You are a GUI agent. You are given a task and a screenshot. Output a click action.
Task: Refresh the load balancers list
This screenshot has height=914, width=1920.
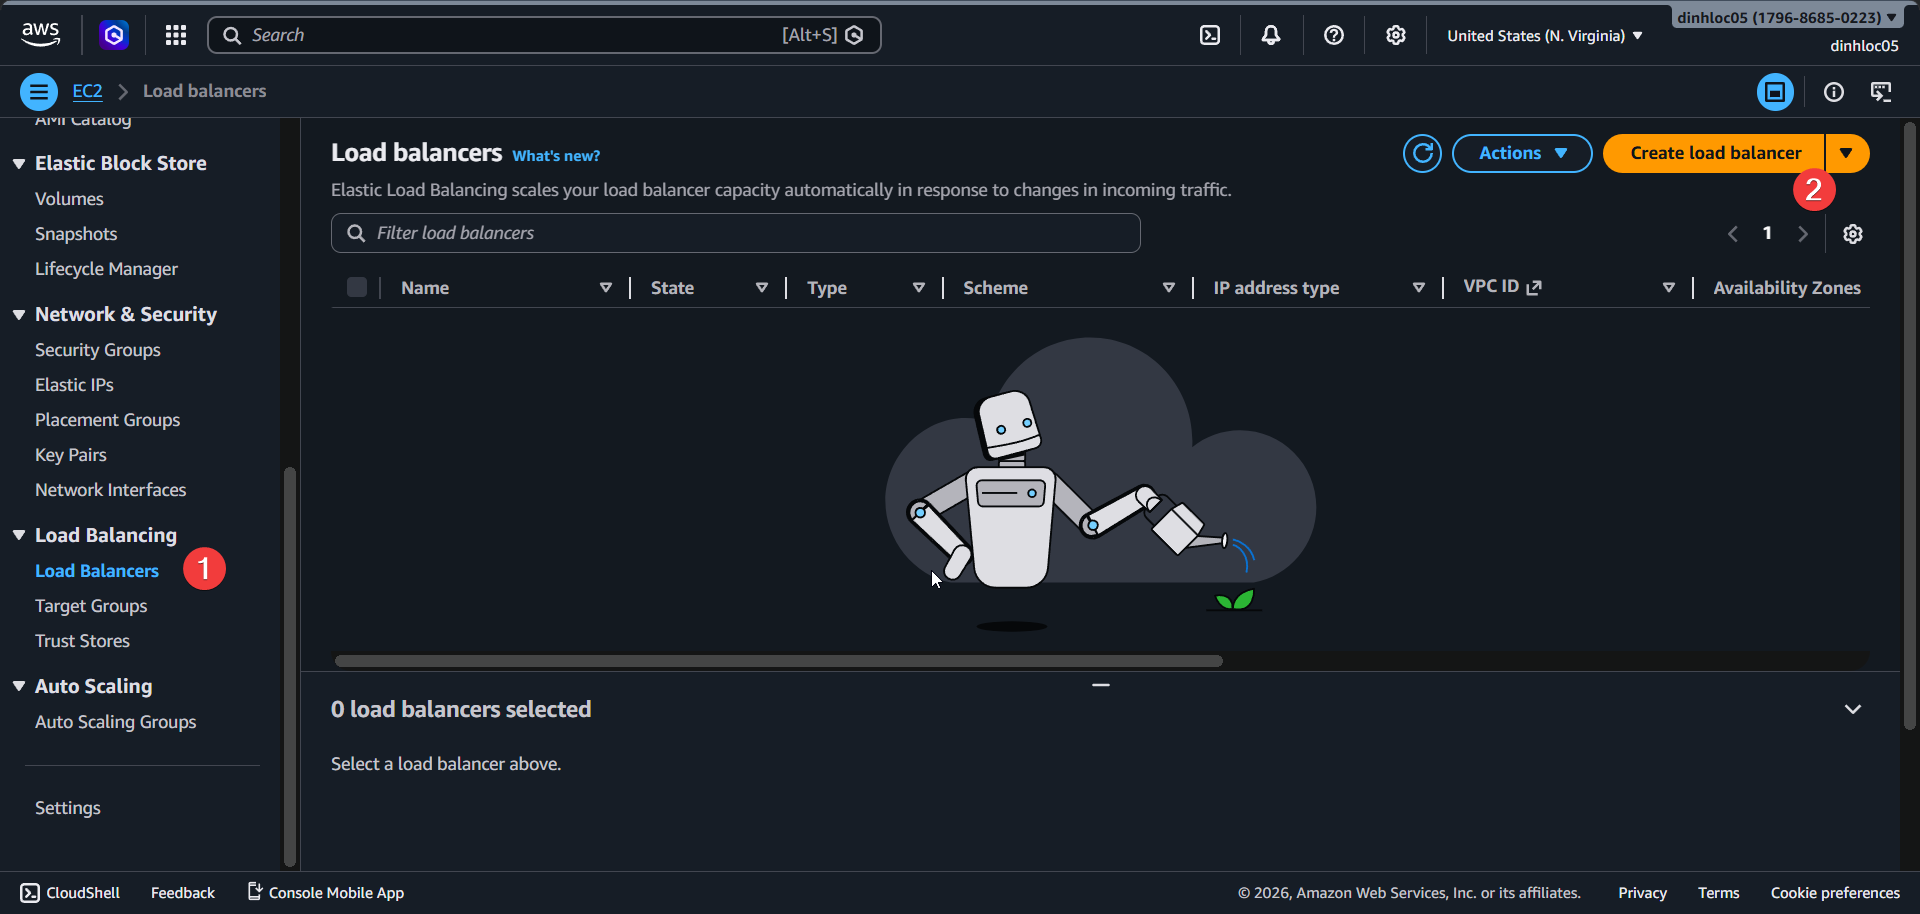pyautogui.click(x=1422, y=153)
